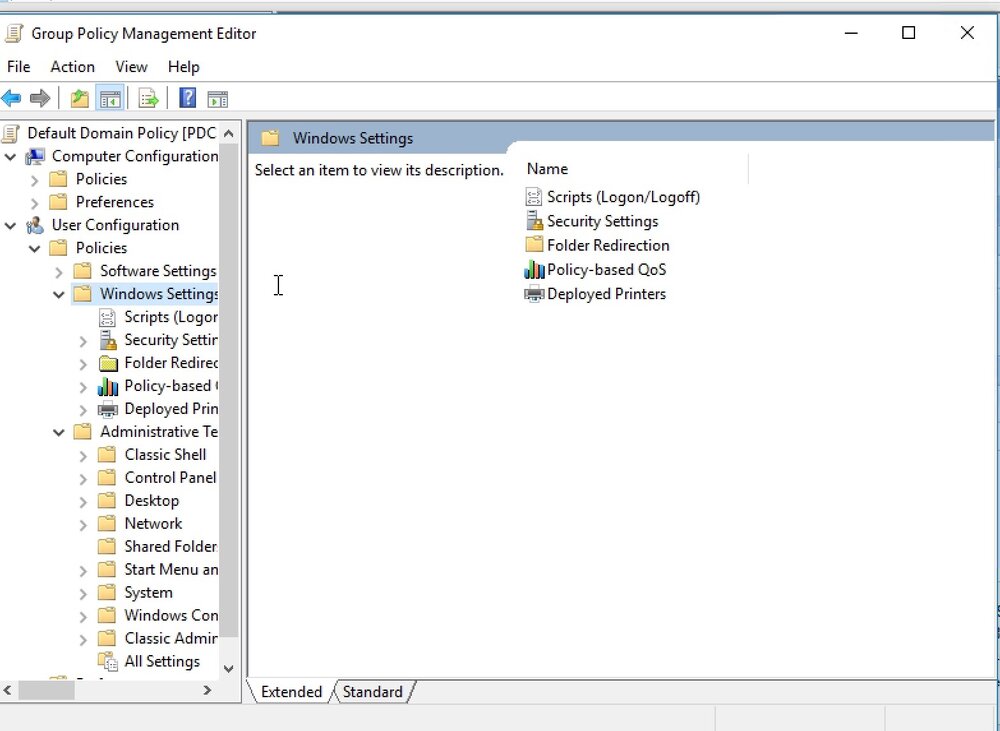
Task: Expand the Start Menu and Taskbar node
Action: point(84,570)
